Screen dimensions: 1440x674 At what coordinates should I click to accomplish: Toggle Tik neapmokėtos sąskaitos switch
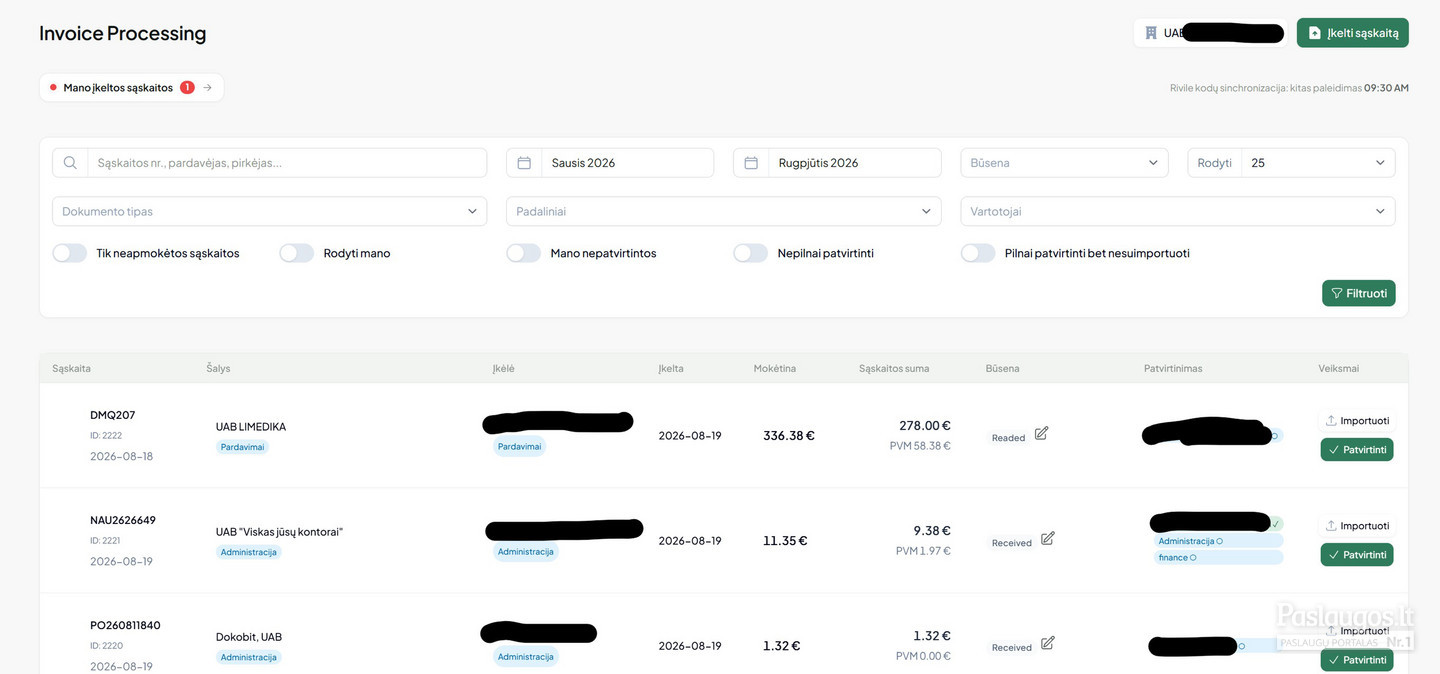click(x=70, y=253)
